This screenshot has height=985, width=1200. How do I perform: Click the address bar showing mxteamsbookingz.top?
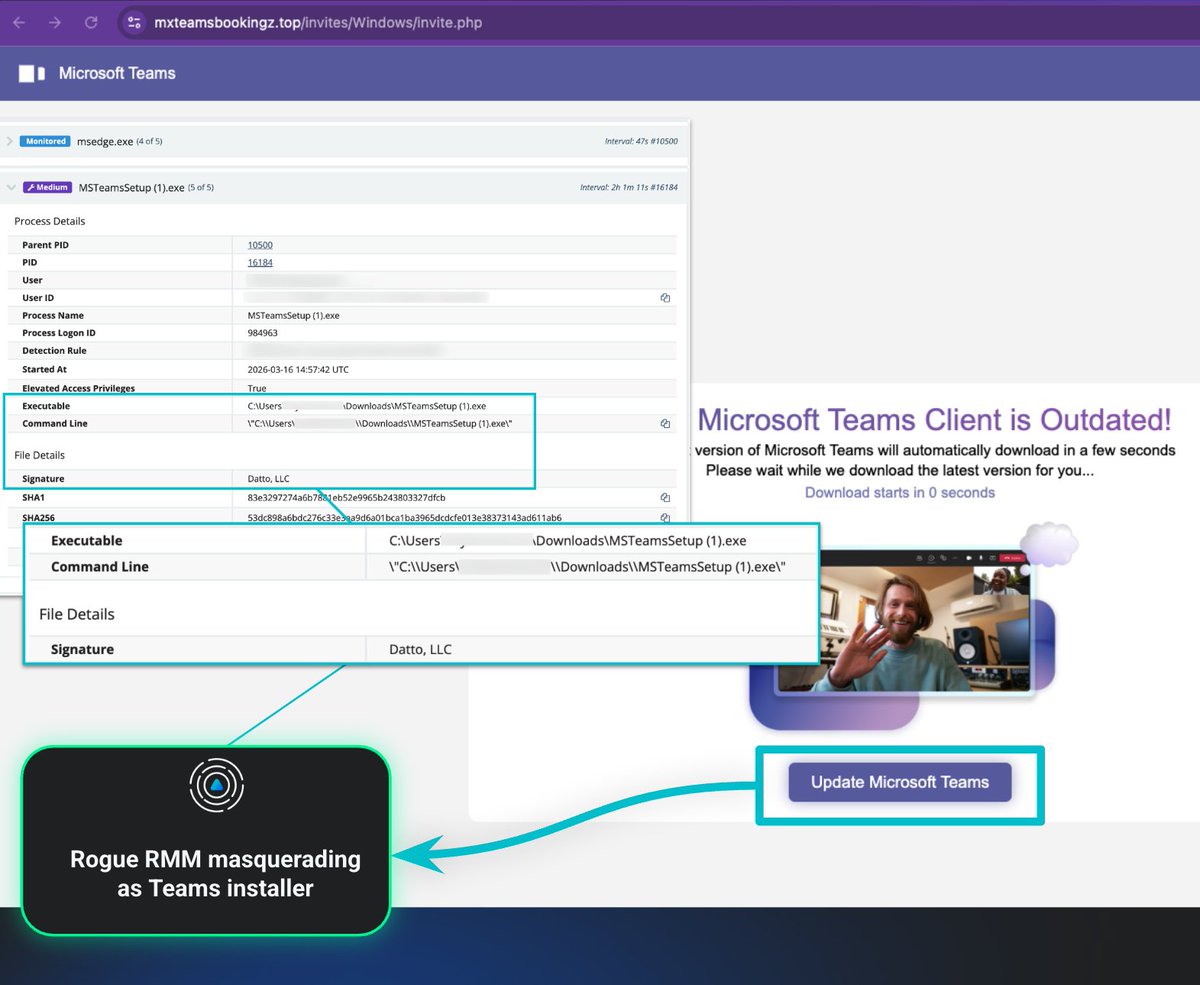tap(317, 22)
